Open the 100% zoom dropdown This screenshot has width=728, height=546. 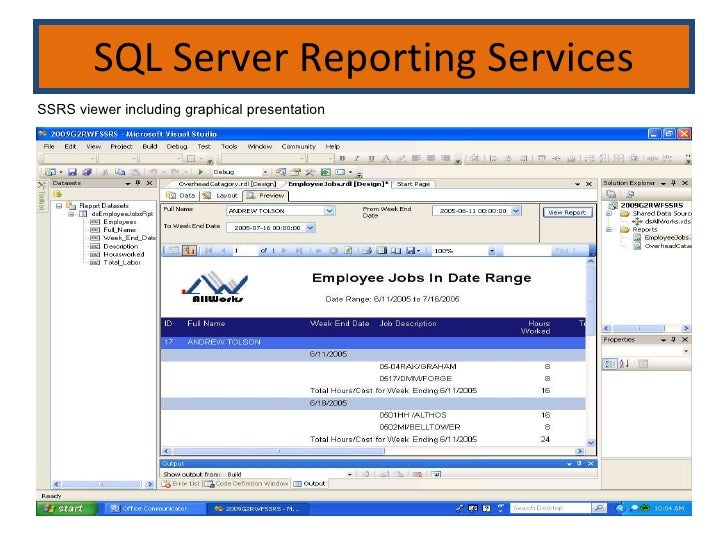tap(492, 251)
